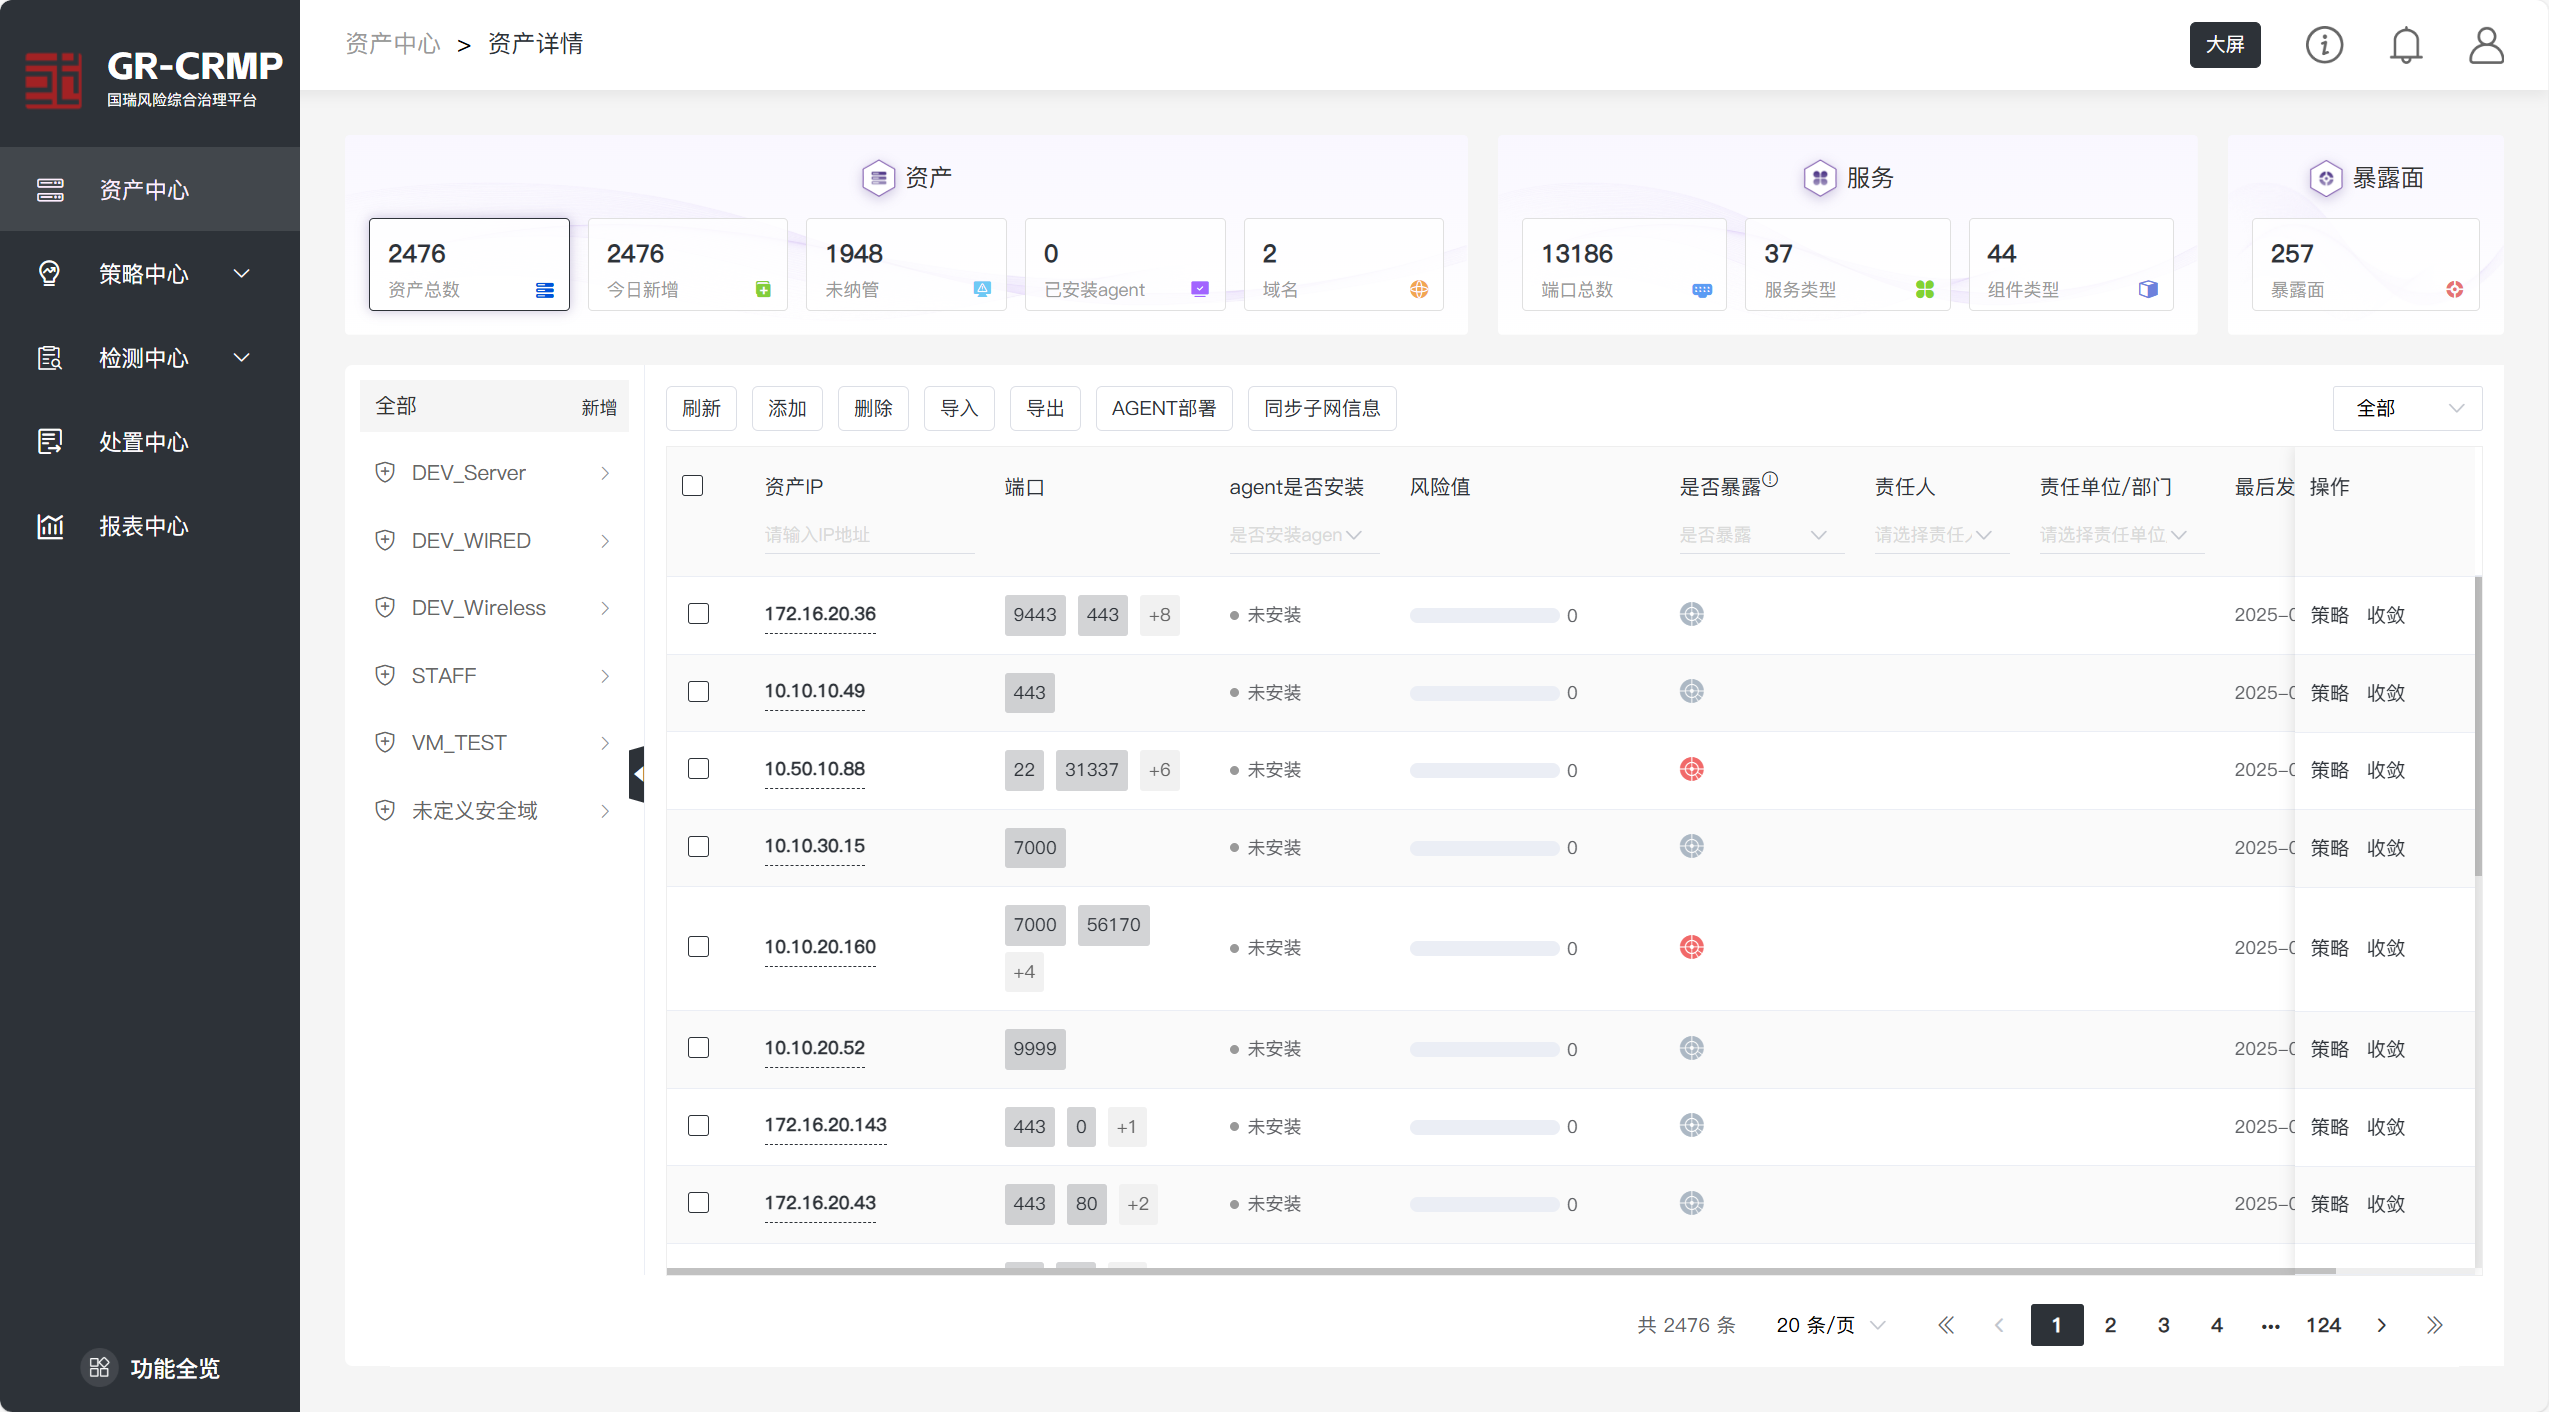
Task: Click the info circle icon in header
Action: tap(2324, 45)
